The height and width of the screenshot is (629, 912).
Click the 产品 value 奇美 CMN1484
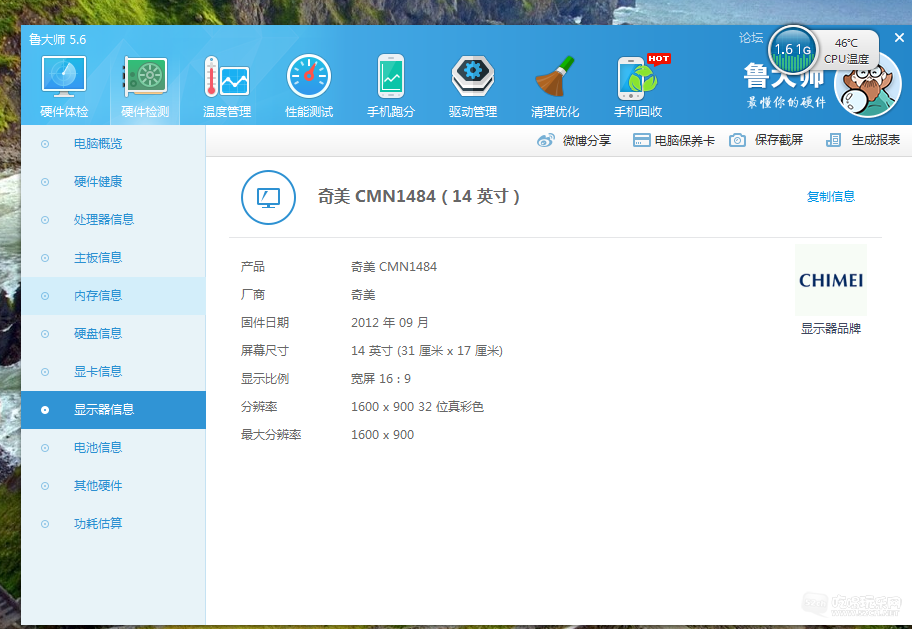point(394,267)
